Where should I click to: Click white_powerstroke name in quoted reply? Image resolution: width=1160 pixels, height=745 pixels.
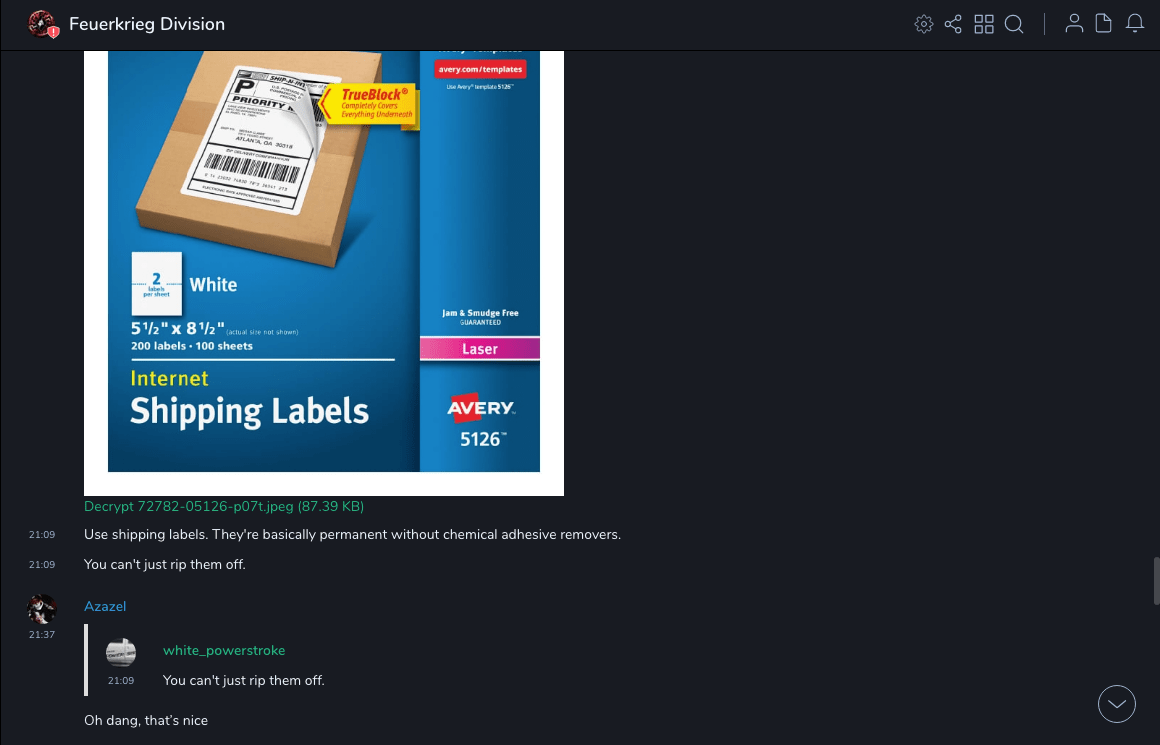(x=224, y=650)
